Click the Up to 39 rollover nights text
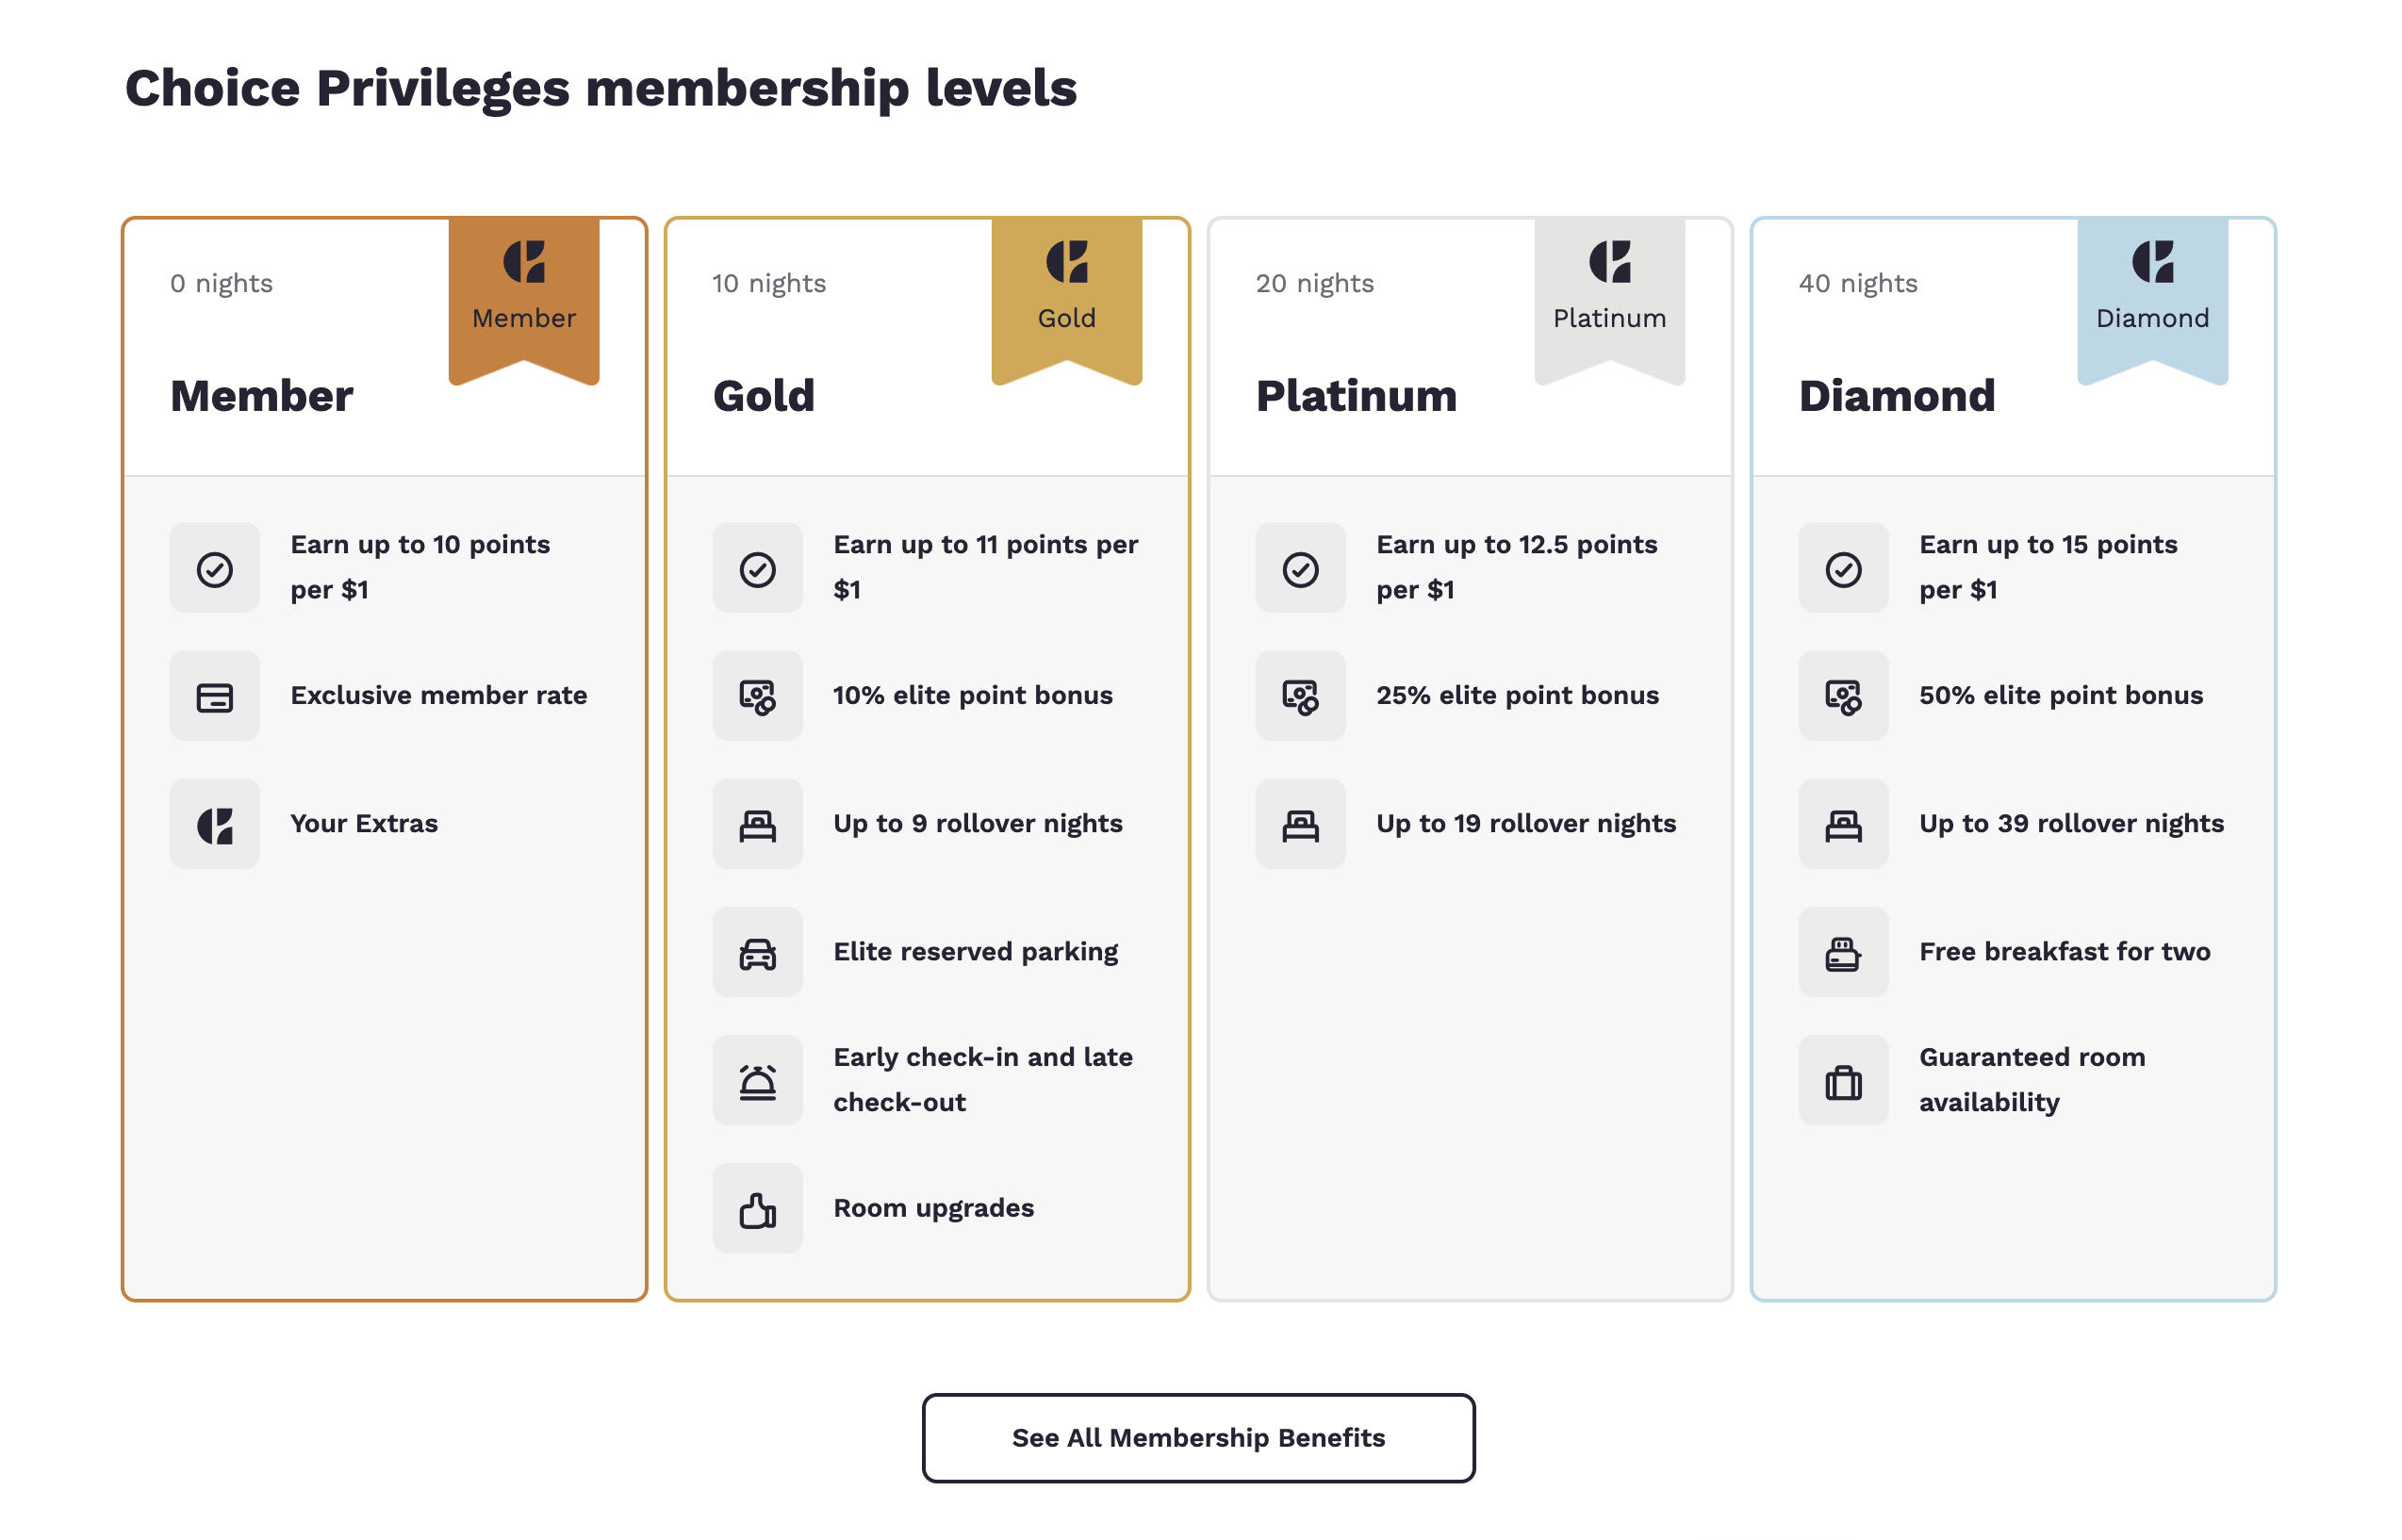The height and width of the screenshot is (1540, 2402). pos(2072,823)
